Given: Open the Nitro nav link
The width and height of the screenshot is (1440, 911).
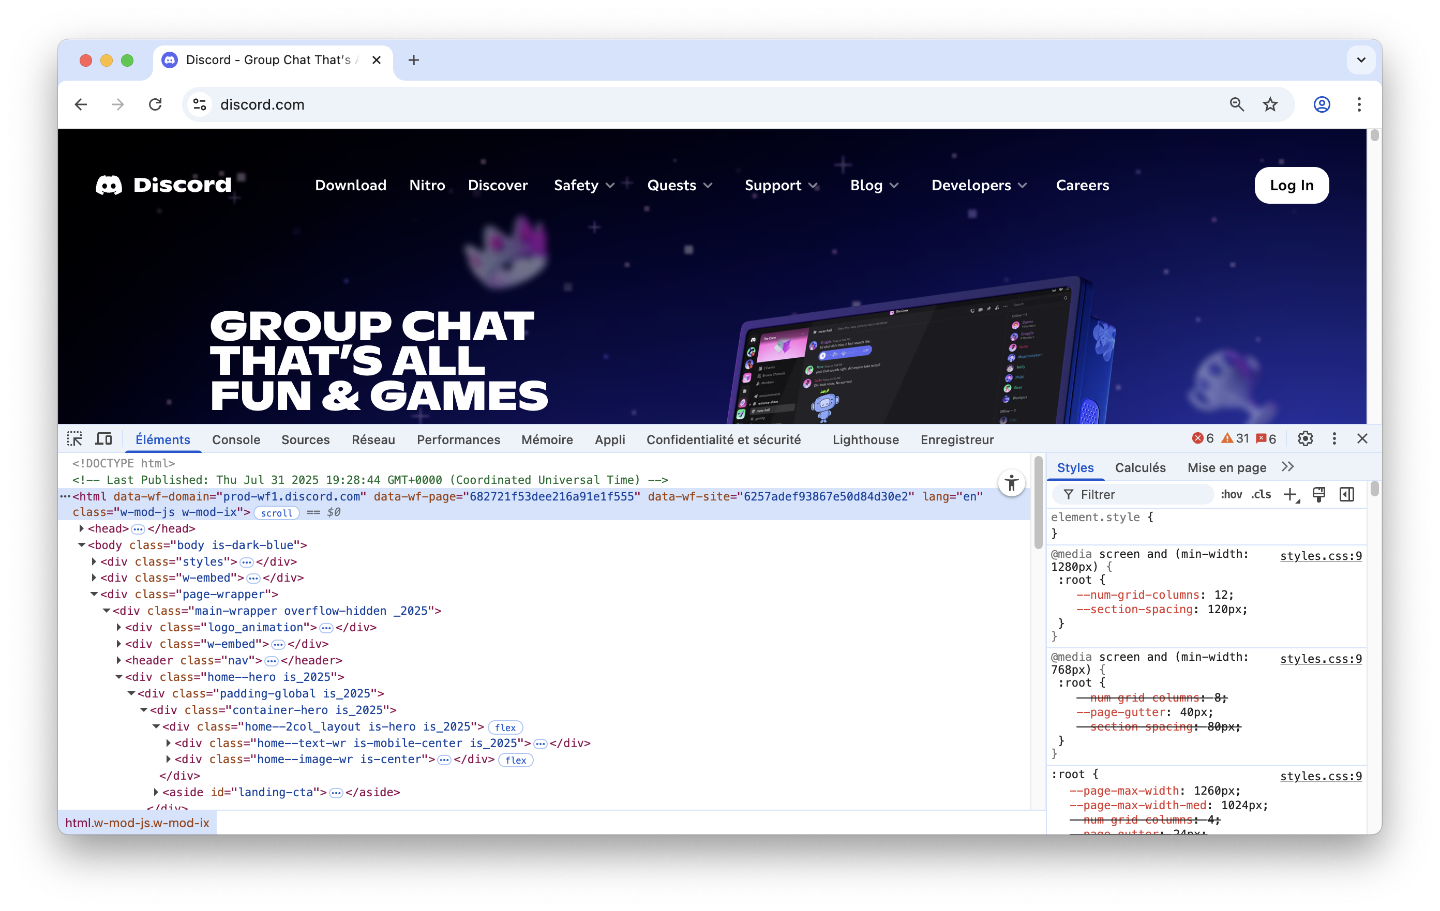Looking at the screenshot, I should [427, 185].
